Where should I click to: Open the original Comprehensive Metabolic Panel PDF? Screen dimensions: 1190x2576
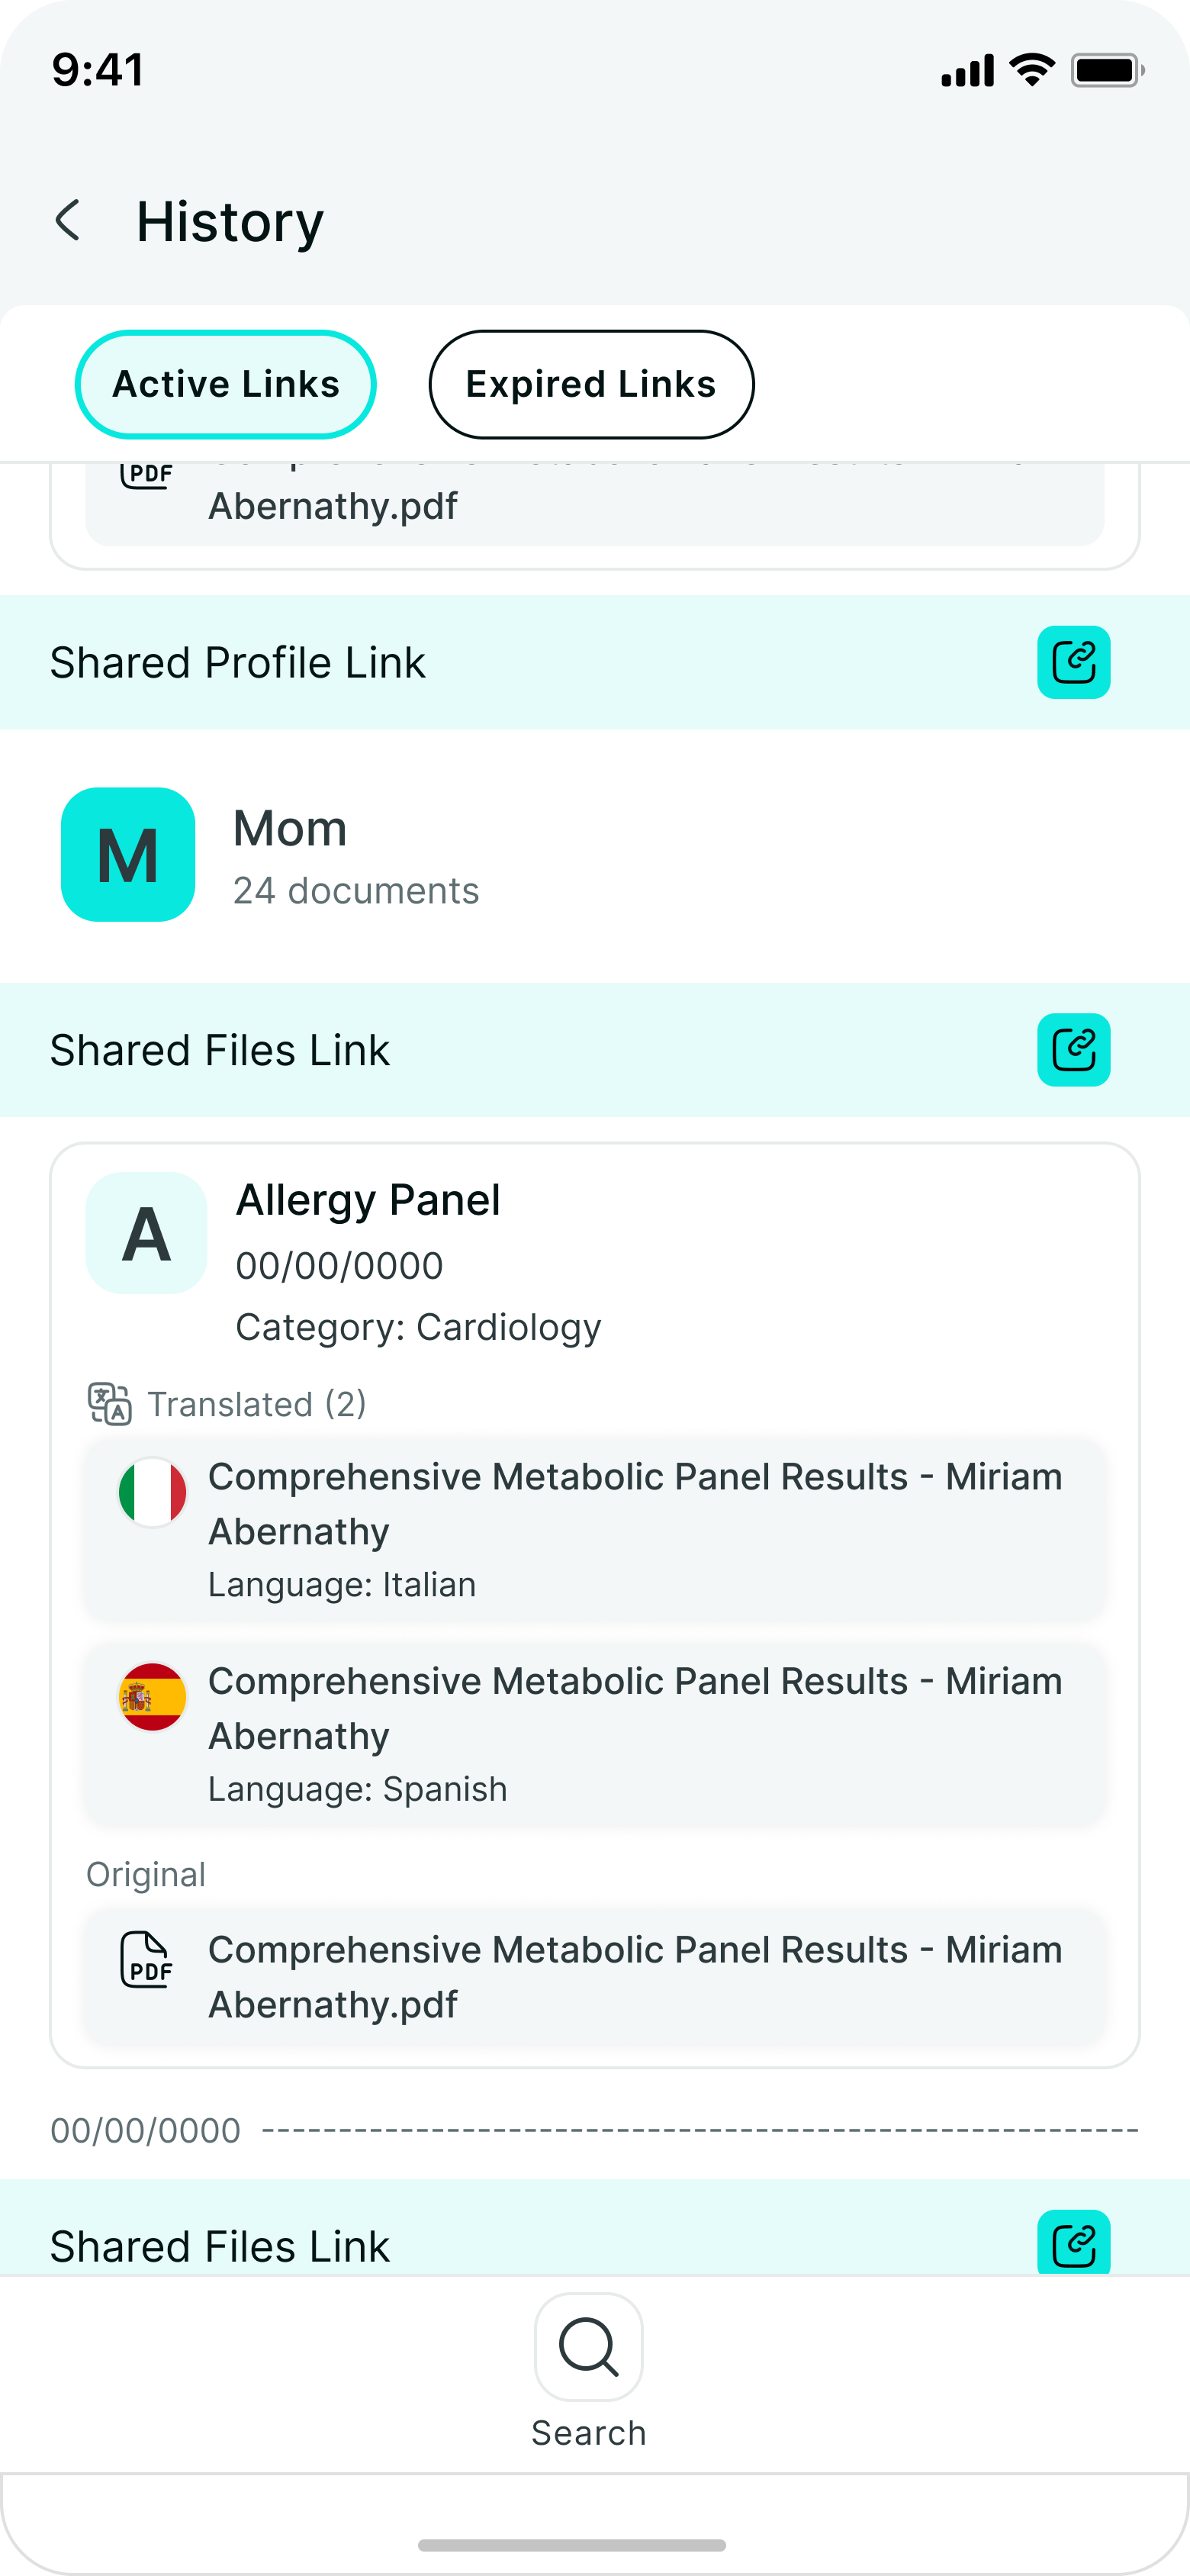634,1976
